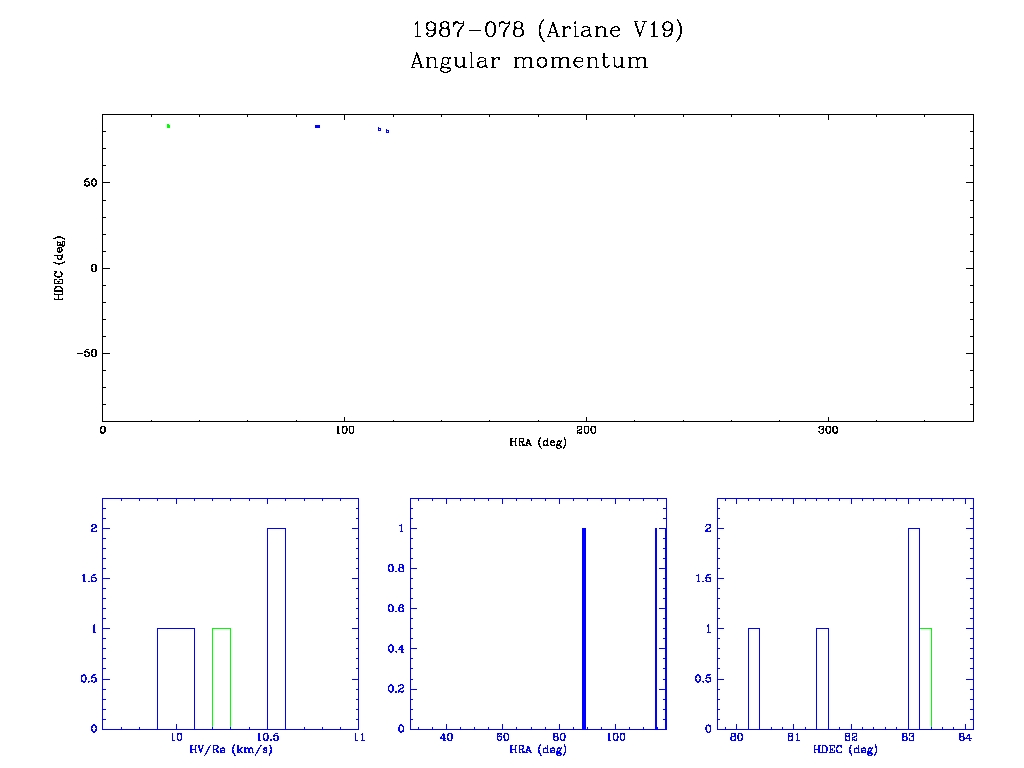Screen dimensions: 1024x768
Task: Select the 'Angular momentum' subtitle text
Action: (529, 62)
